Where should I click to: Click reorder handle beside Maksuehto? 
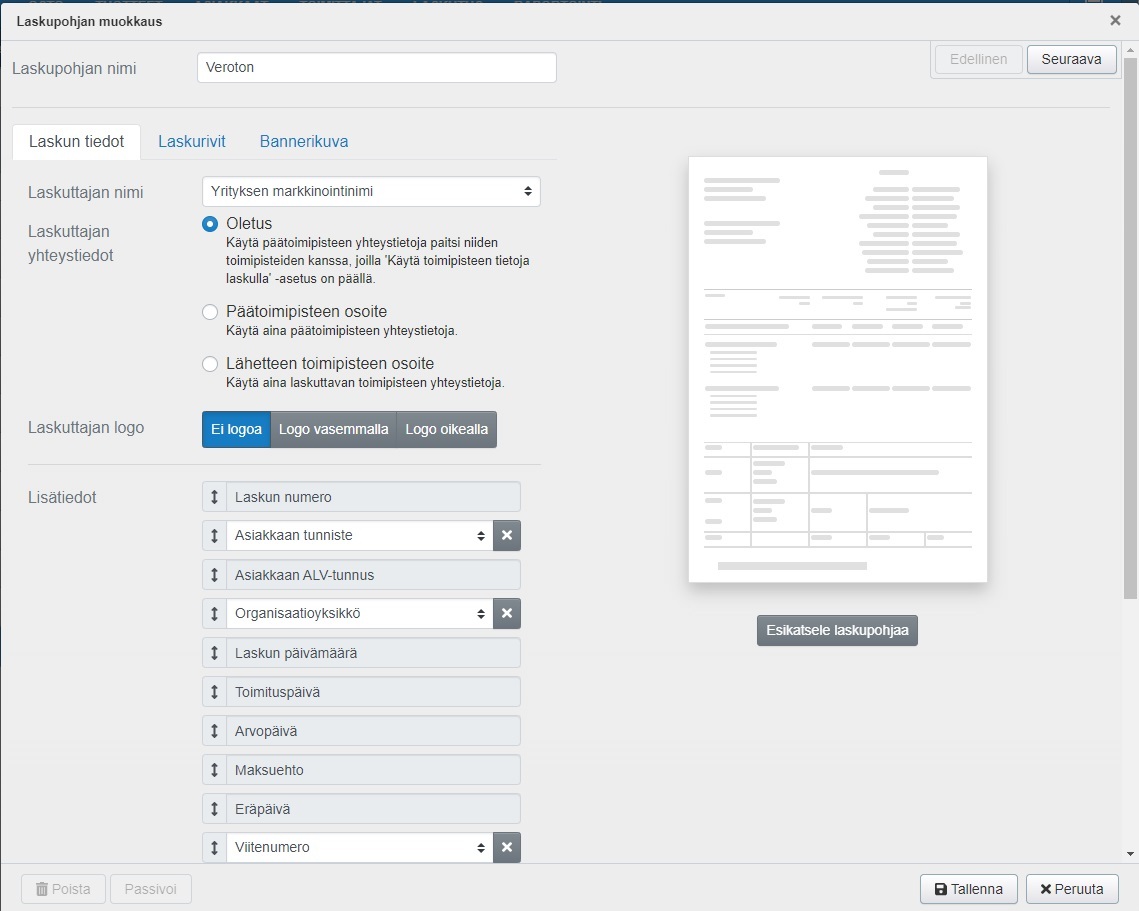(x=214, y=770)
